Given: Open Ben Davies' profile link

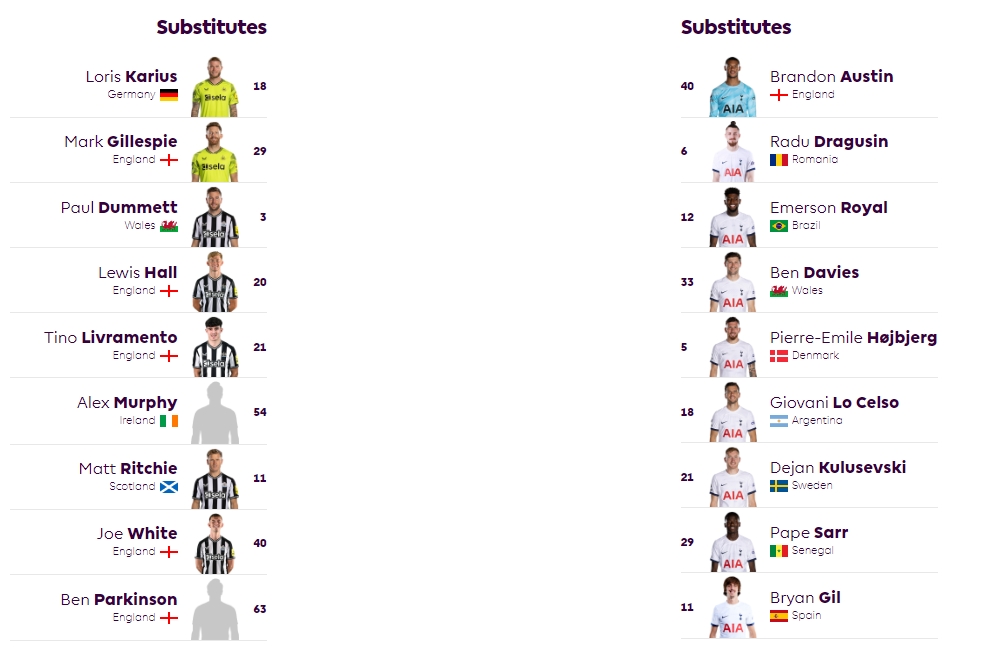Looking at the screenshot, I should click(814, 272).
